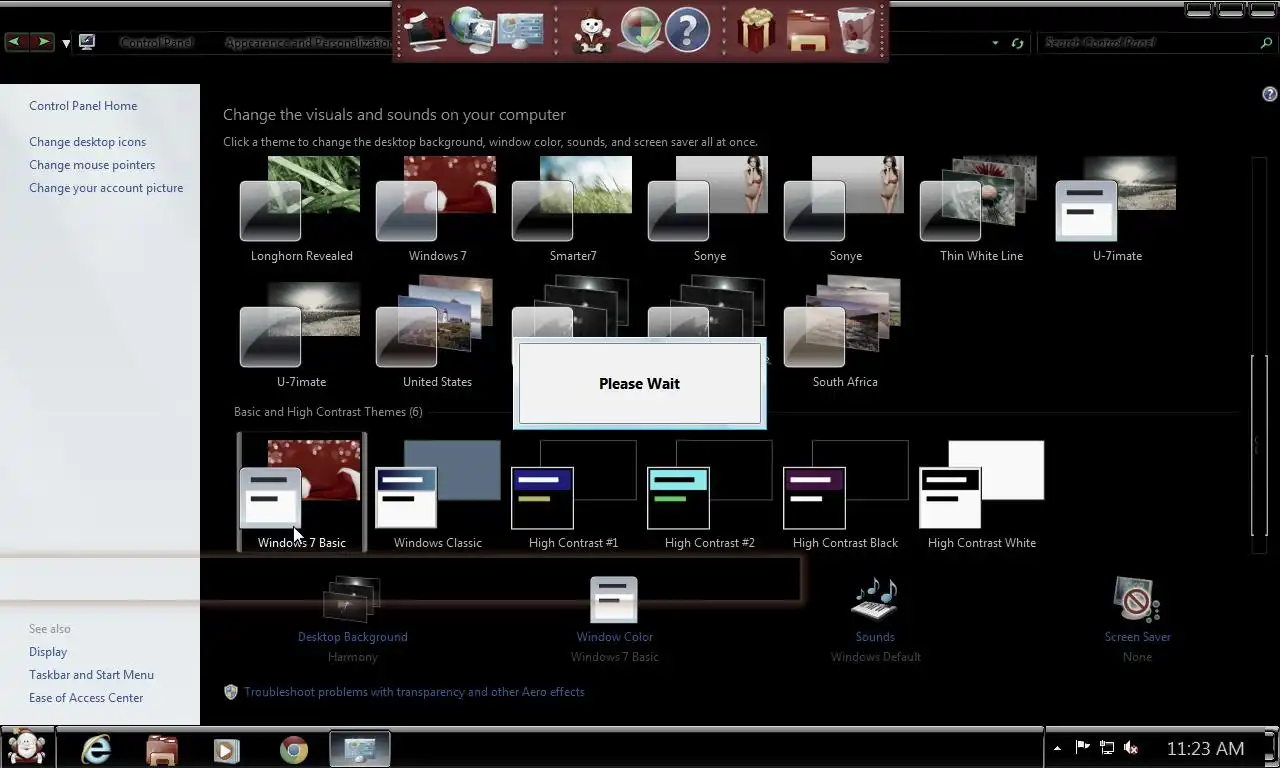The width and height of the screenshot is (1280, 768).
Task: Expand the address bar history dropdown arrow
Action: [995, 43]
